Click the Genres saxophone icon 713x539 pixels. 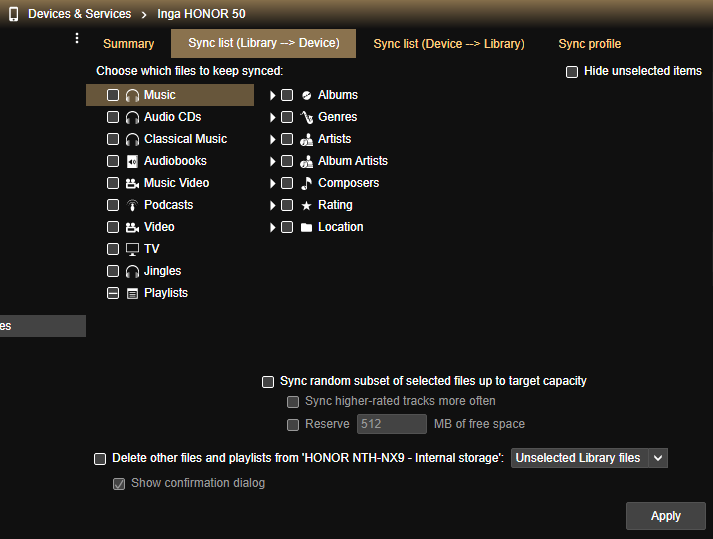(306, 117)
